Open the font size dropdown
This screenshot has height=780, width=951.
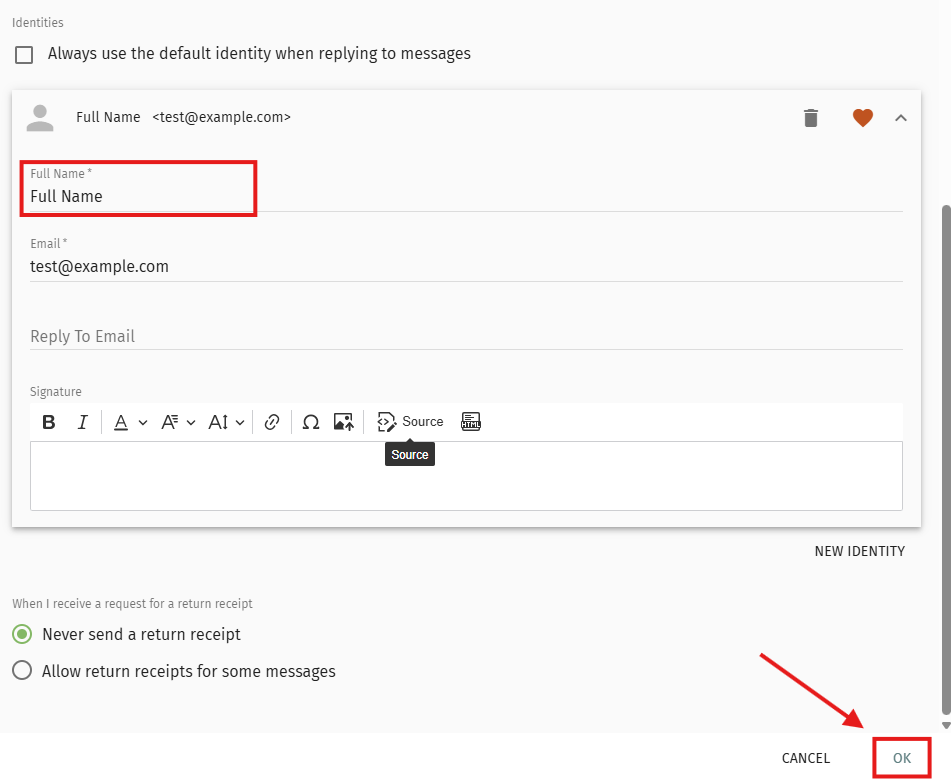[x=226, y=422]
